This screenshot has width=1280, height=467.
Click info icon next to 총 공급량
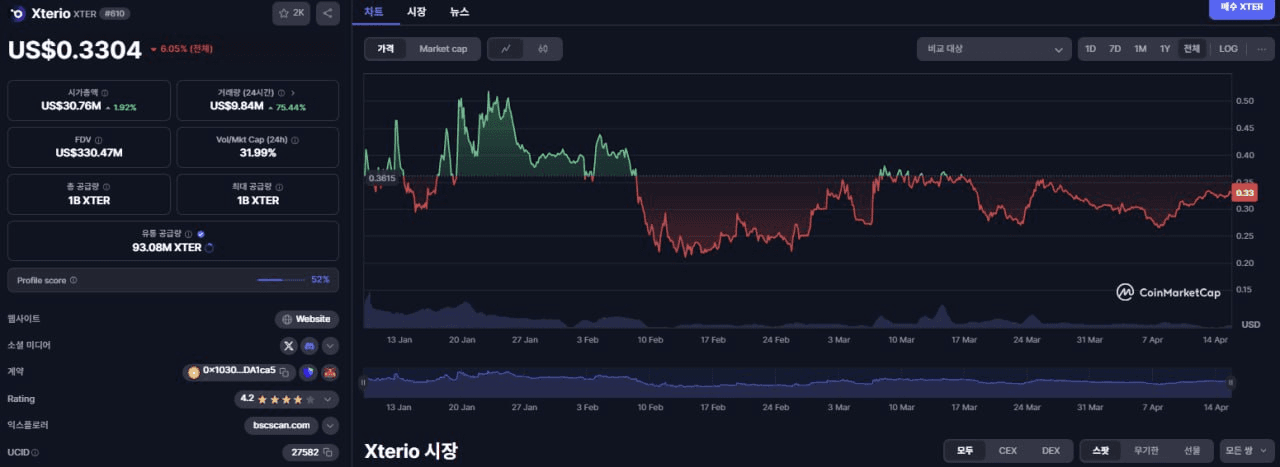(107, 187)
